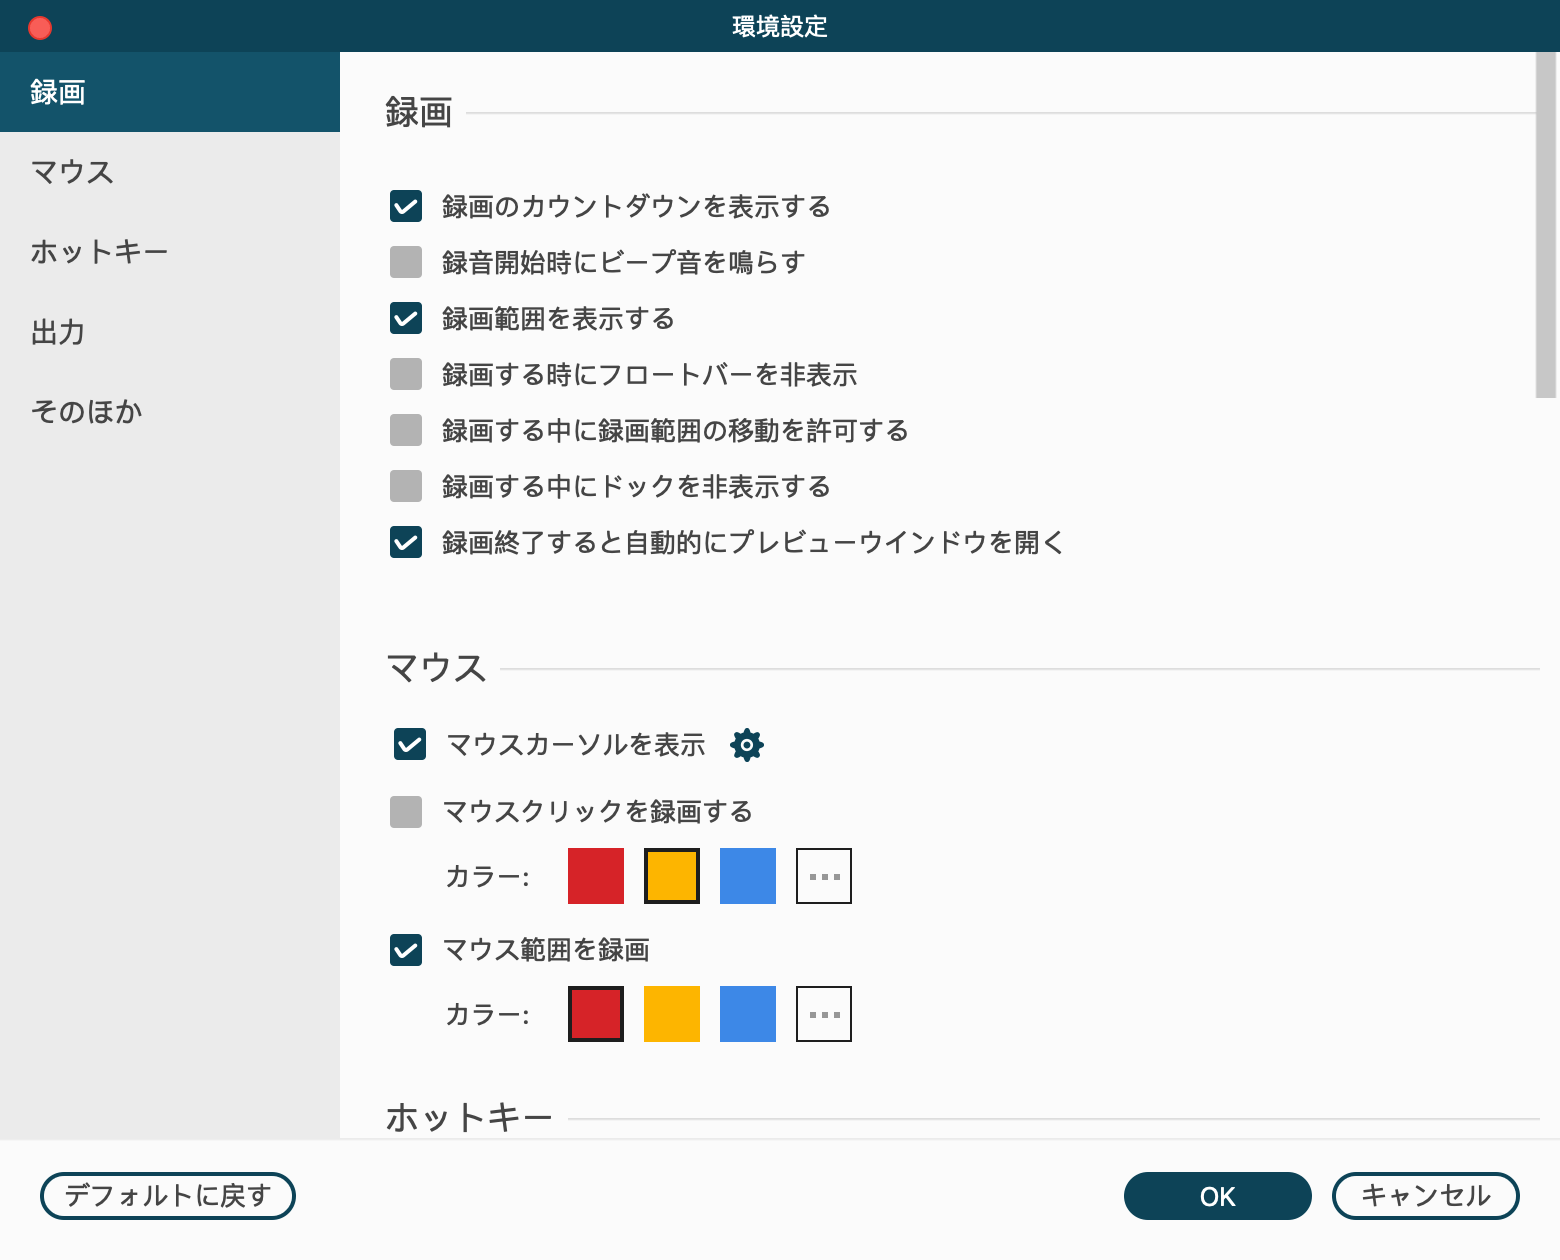The image size is (1560, 1260).
Task: Choose orange color for mouse area
Action: tap(672, 1014)
